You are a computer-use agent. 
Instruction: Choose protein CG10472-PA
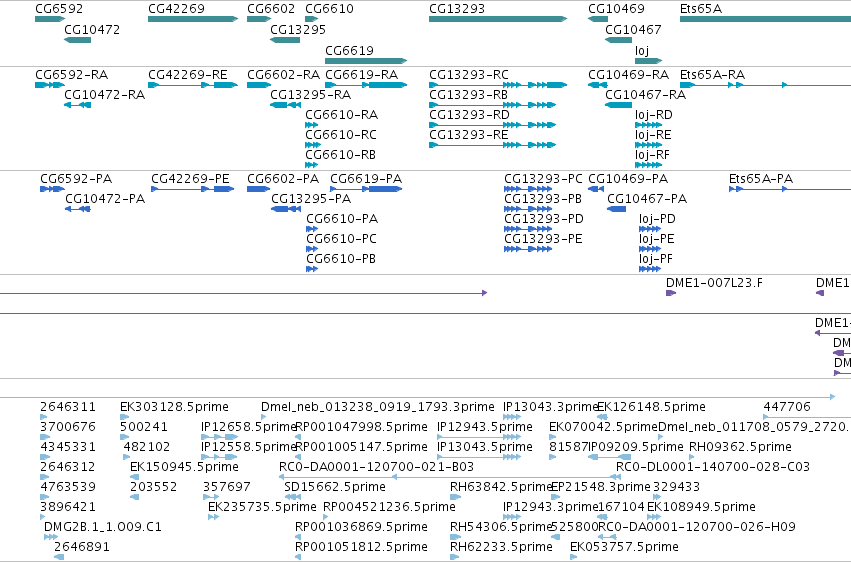105,199
